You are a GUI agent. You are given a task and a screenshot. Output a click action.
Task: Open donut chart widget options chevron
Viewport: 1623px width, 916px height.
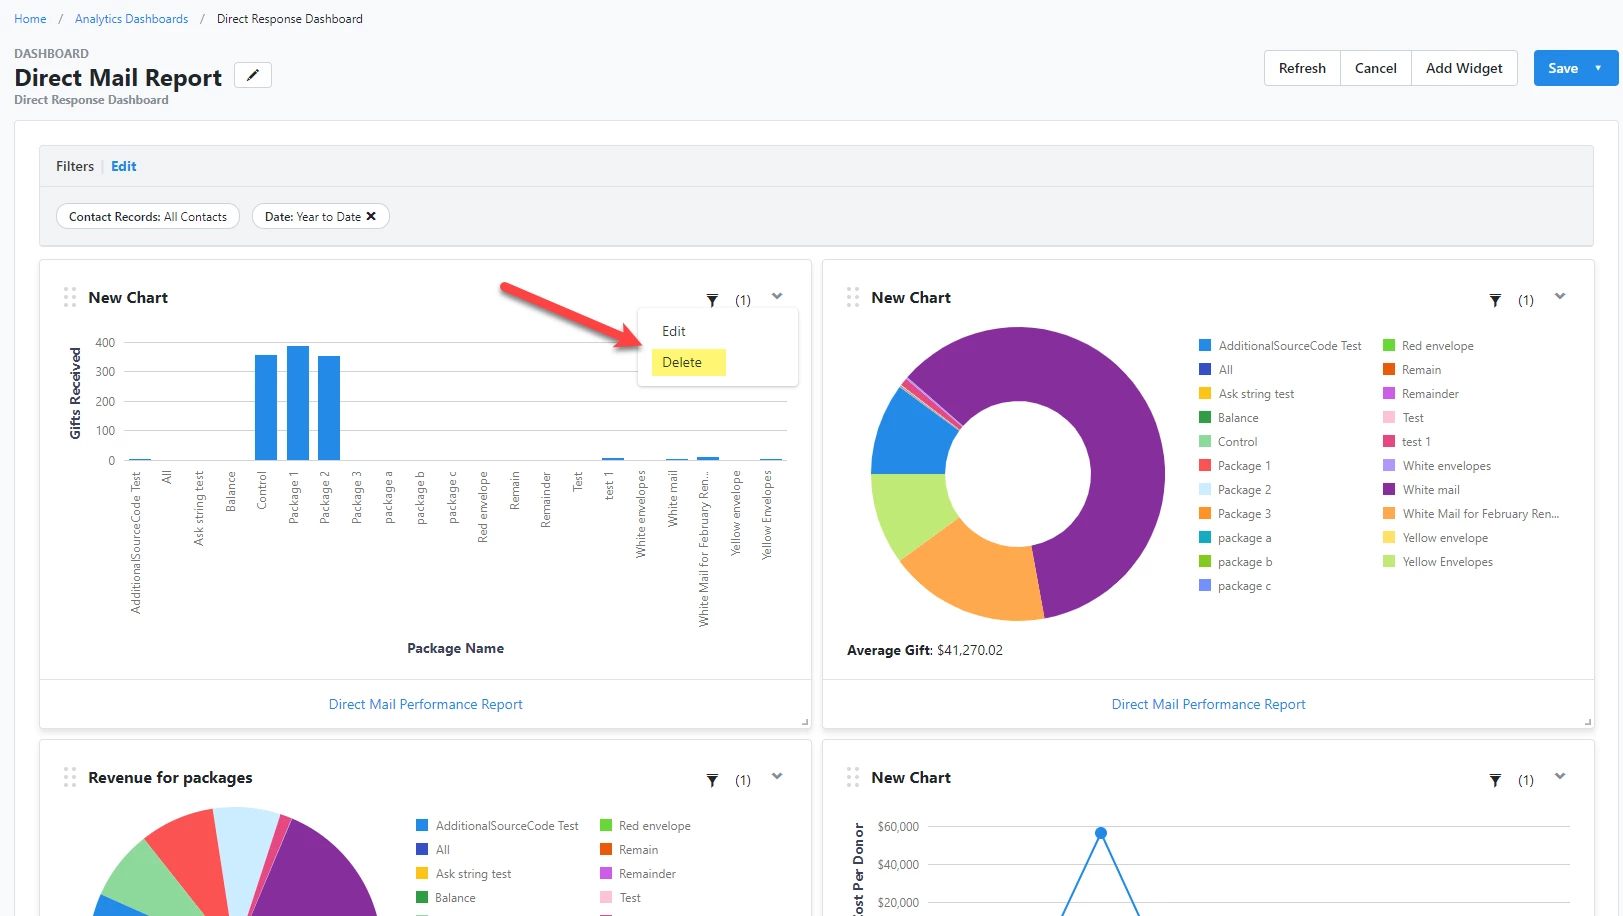tap(1560, 296)
